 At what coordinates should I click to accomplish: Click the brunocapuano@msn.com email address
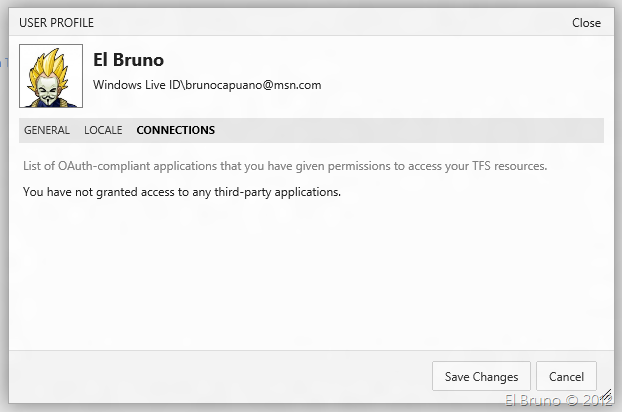(254, 86)
